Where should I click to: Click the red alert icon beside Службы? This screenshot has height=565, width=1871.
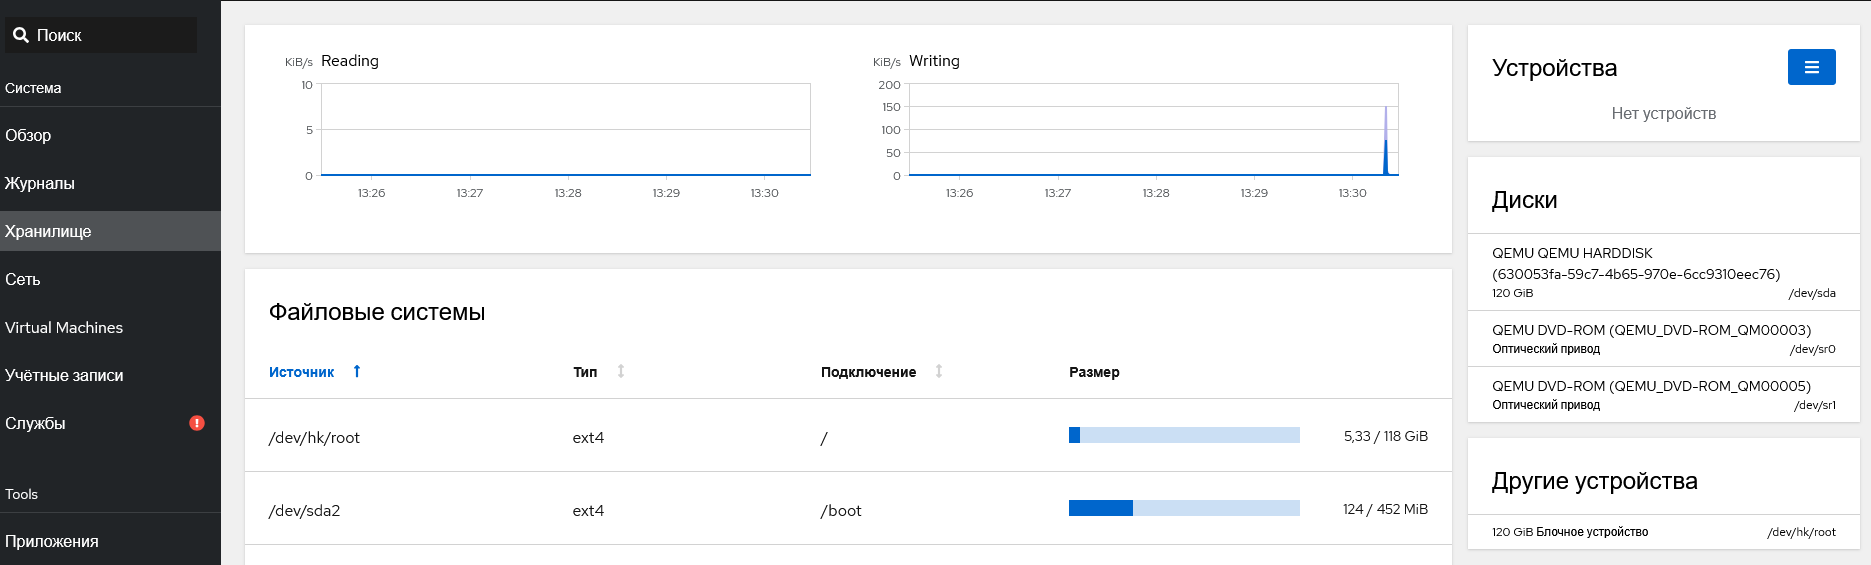197,423
